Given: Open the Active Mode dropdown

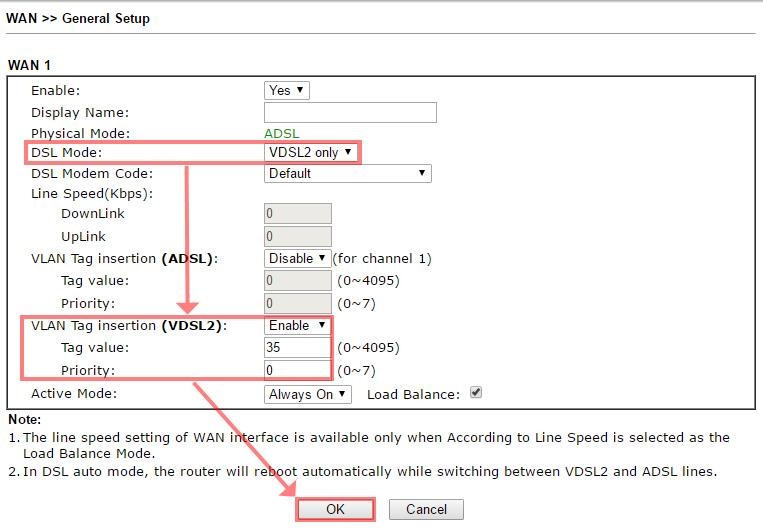Looking at the screenshot, I should (307, 394).
